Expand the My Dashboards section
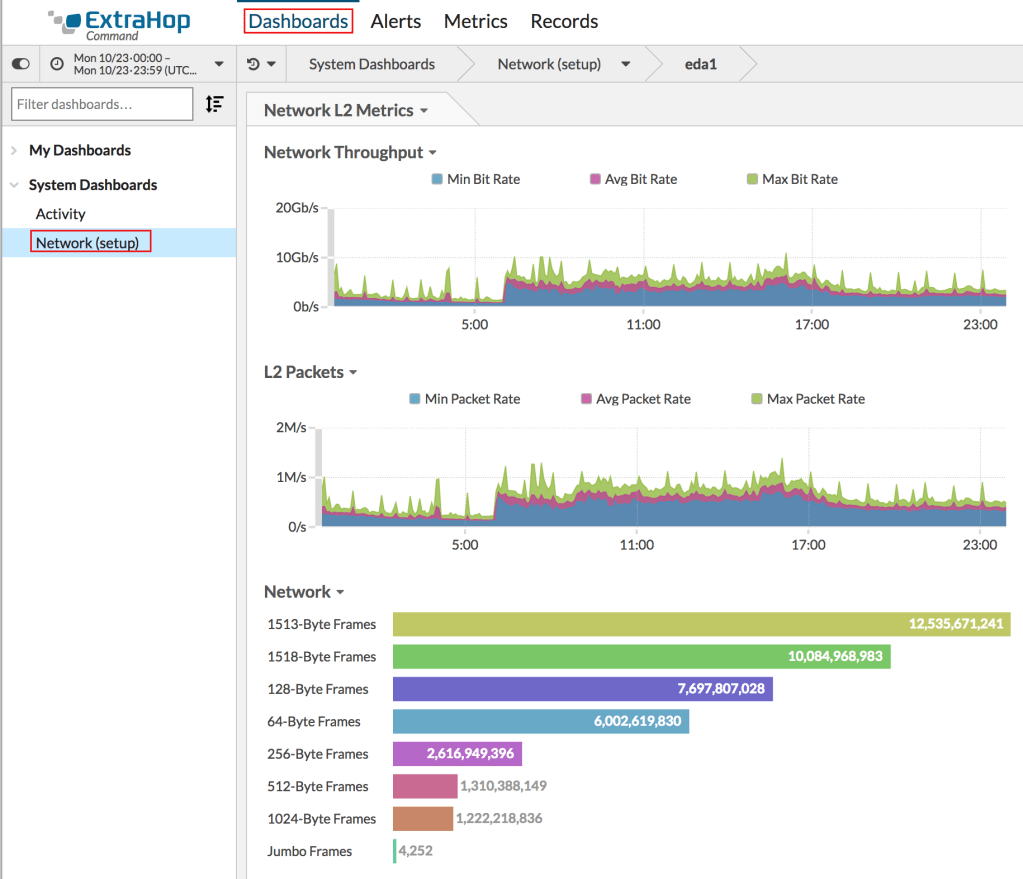 tap(13, 150)
